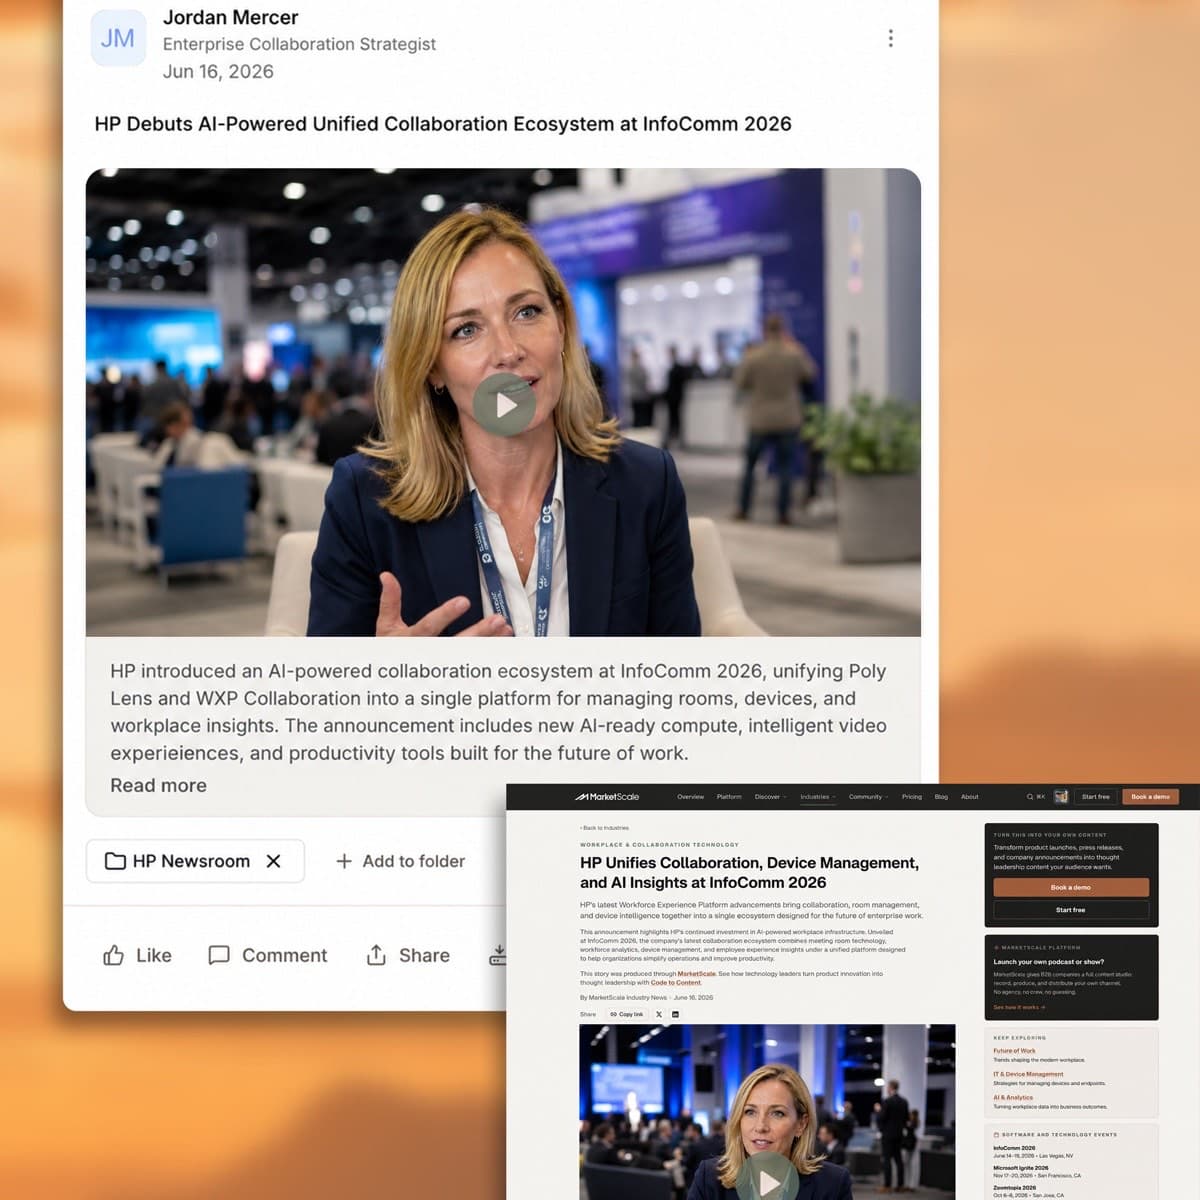The image size is (1200, 1200).
Task: Open the three-dot menu on Jordan Mercer's post
Action: click(890, 38)
